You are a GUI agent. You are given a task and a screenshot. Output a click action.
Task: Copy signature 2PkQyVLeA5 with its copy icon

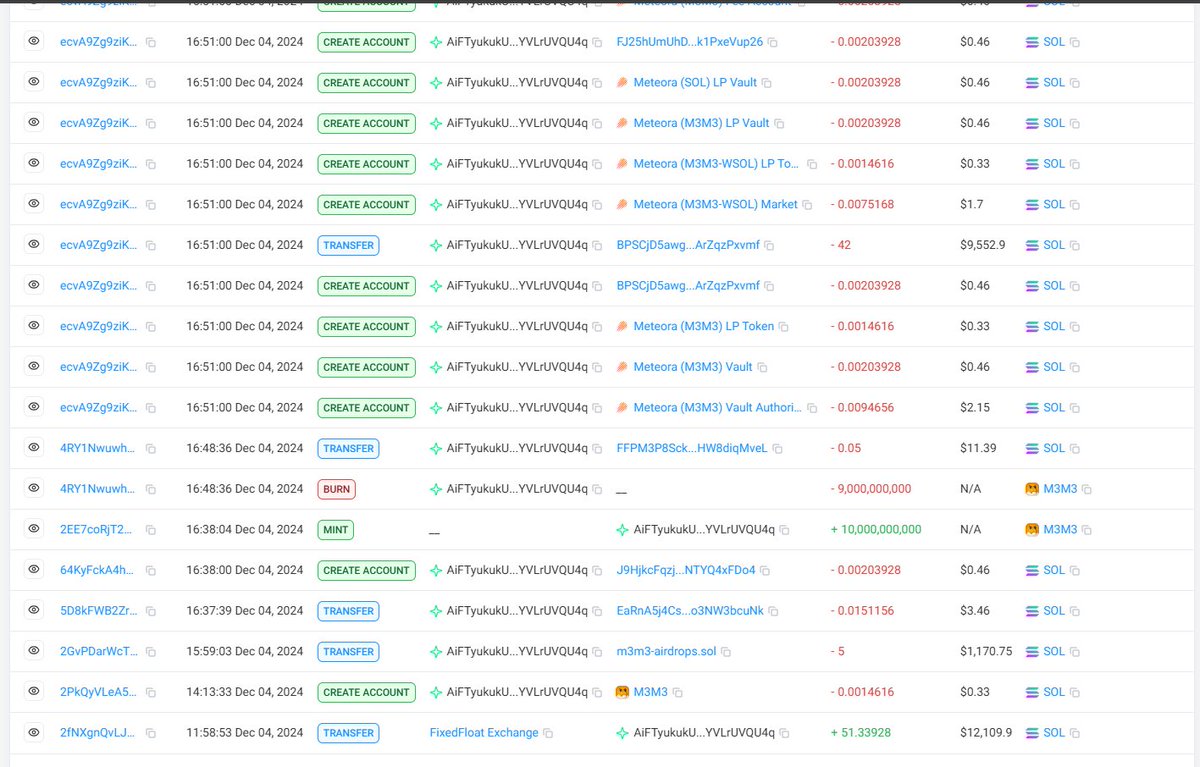point(150,693)
